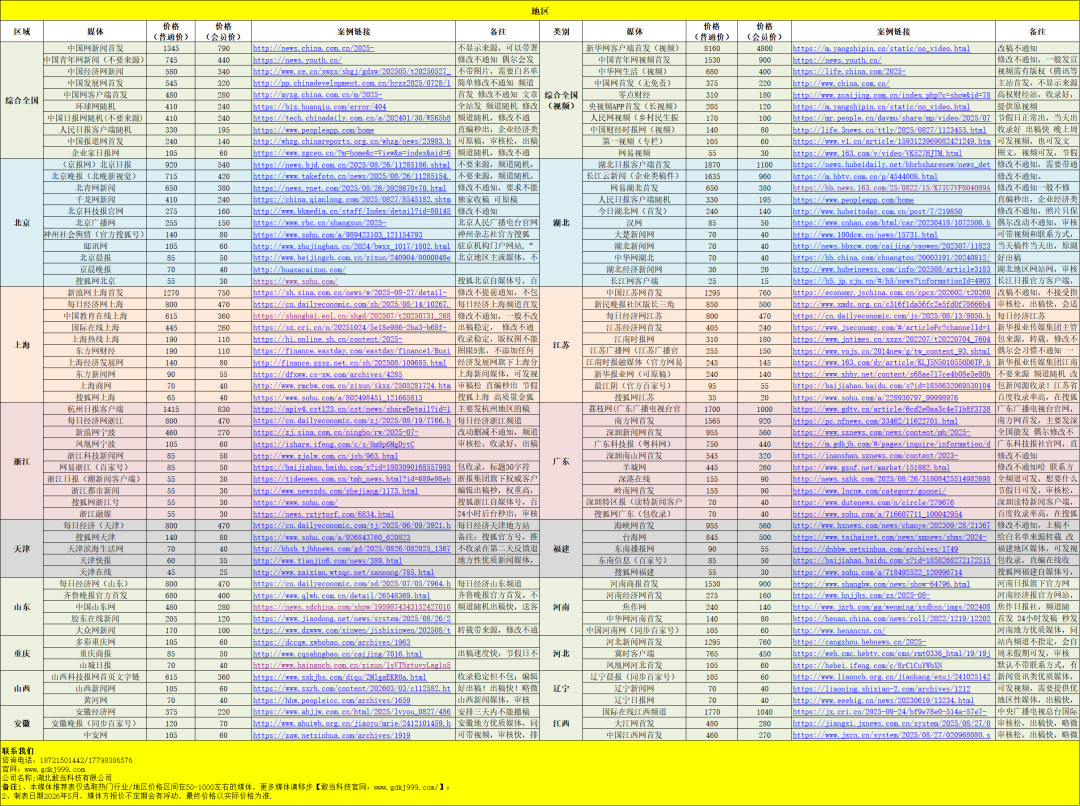Screen dimensions: 1080x806
Task: Select the 上海 region cell
Action: click(22, 344)
